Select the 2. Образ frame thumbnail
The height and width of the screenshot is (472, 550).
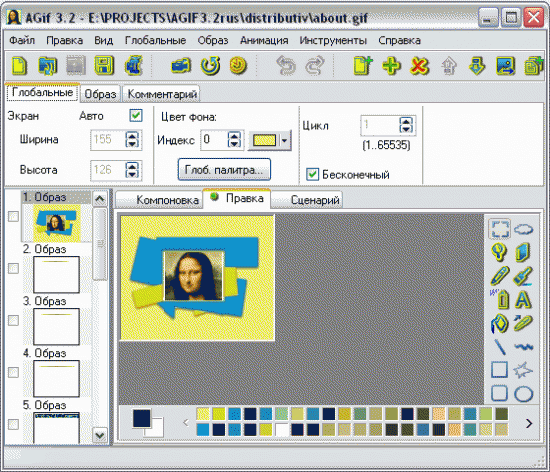click(x=56, y=274)
